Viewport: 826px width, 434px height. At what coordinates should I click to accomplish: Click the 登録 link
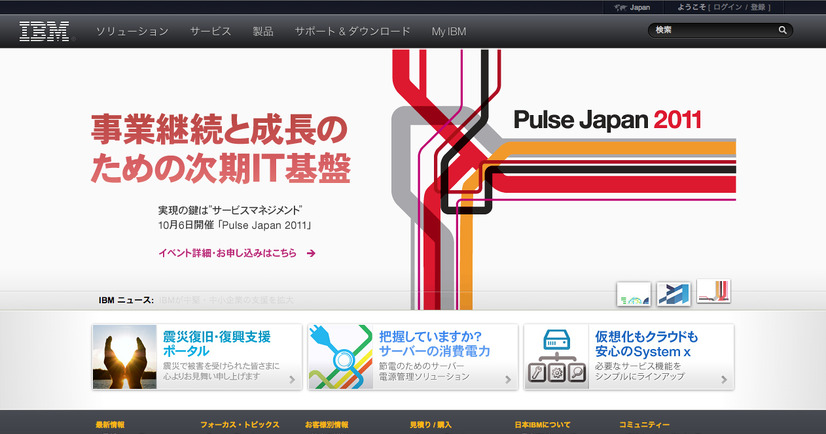click(758, 7)
